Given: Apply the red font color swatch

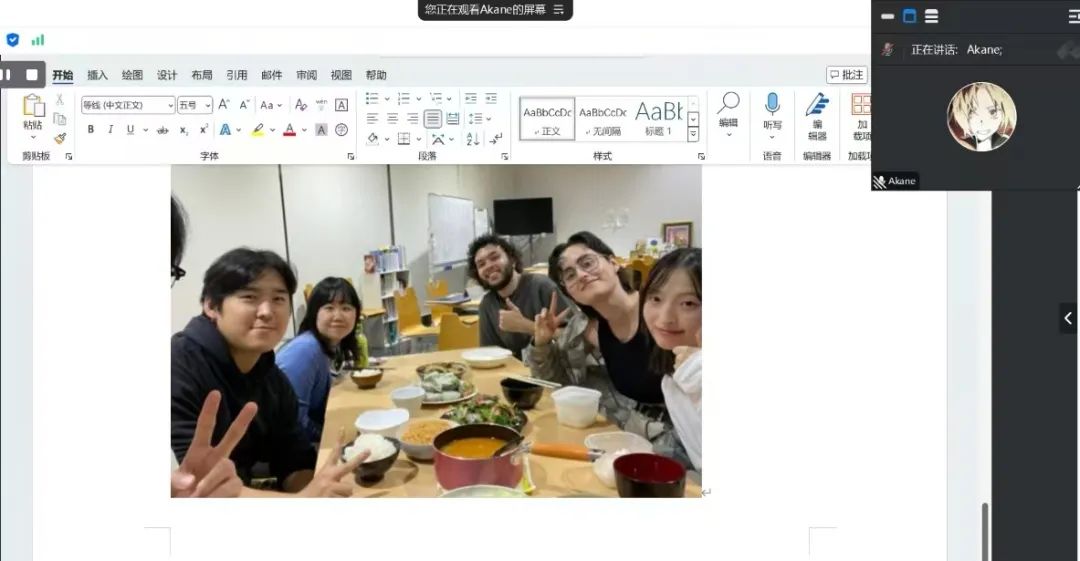Looking at the screenshot, I should pyautogui.click(x=289, y=130).
